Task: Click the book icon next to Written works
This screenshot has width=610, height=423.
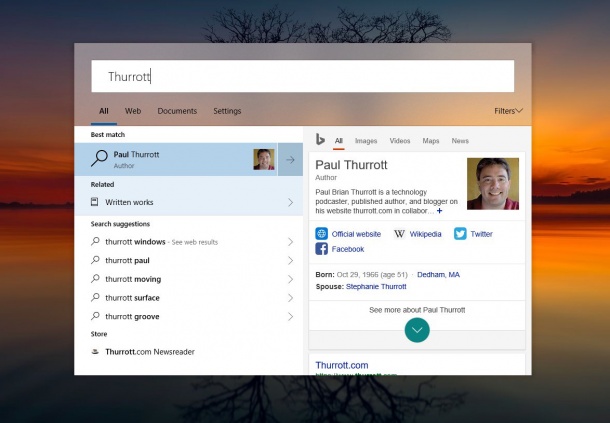Action: pyautogui.click(x=95, y=202)
